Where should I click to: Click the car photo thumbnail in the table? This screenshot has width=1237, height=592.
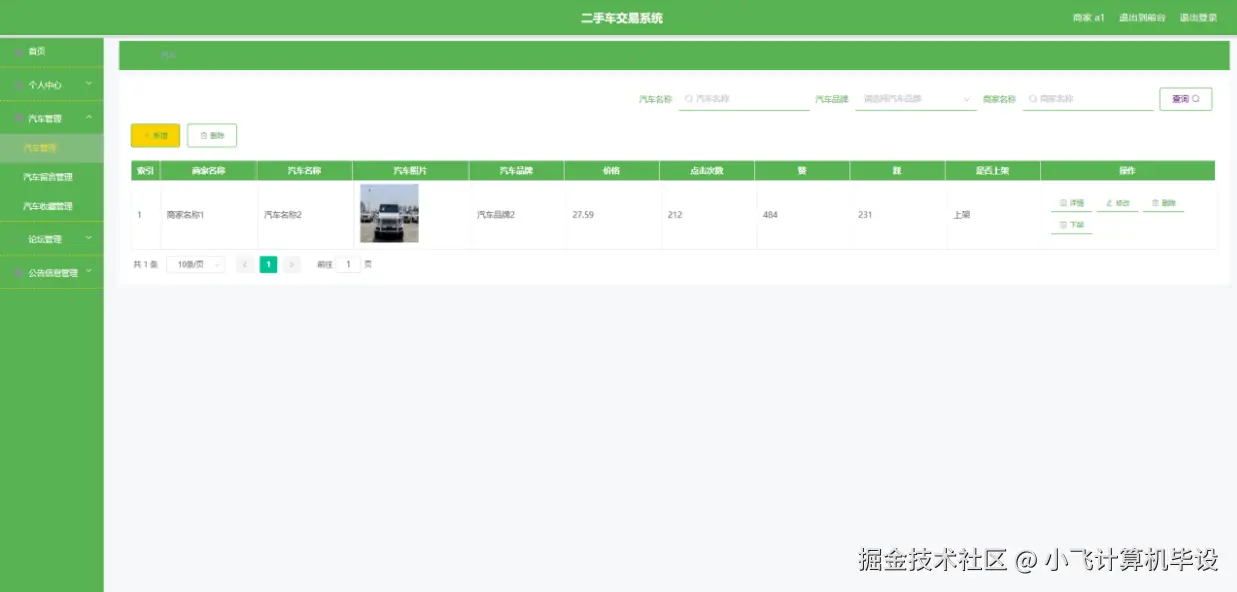point(389,212)
